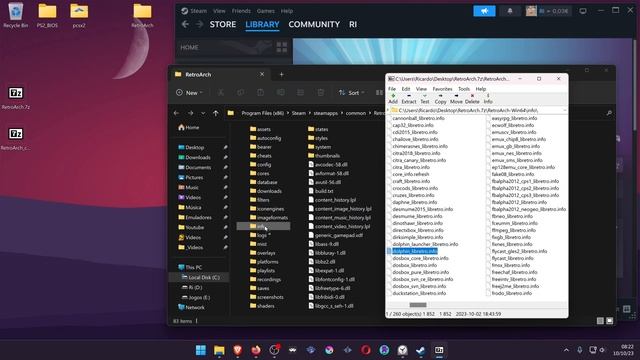Select the PS2_BIOS desktop folder
Screen dimensions: 640x360
click(47, 15)
